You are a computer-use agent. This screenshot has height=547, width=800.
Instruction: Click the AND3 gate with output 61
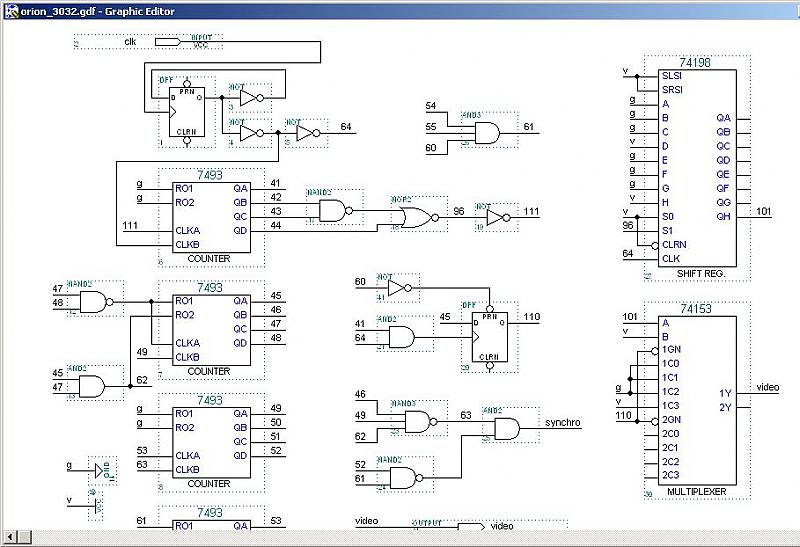click(486, 133)
